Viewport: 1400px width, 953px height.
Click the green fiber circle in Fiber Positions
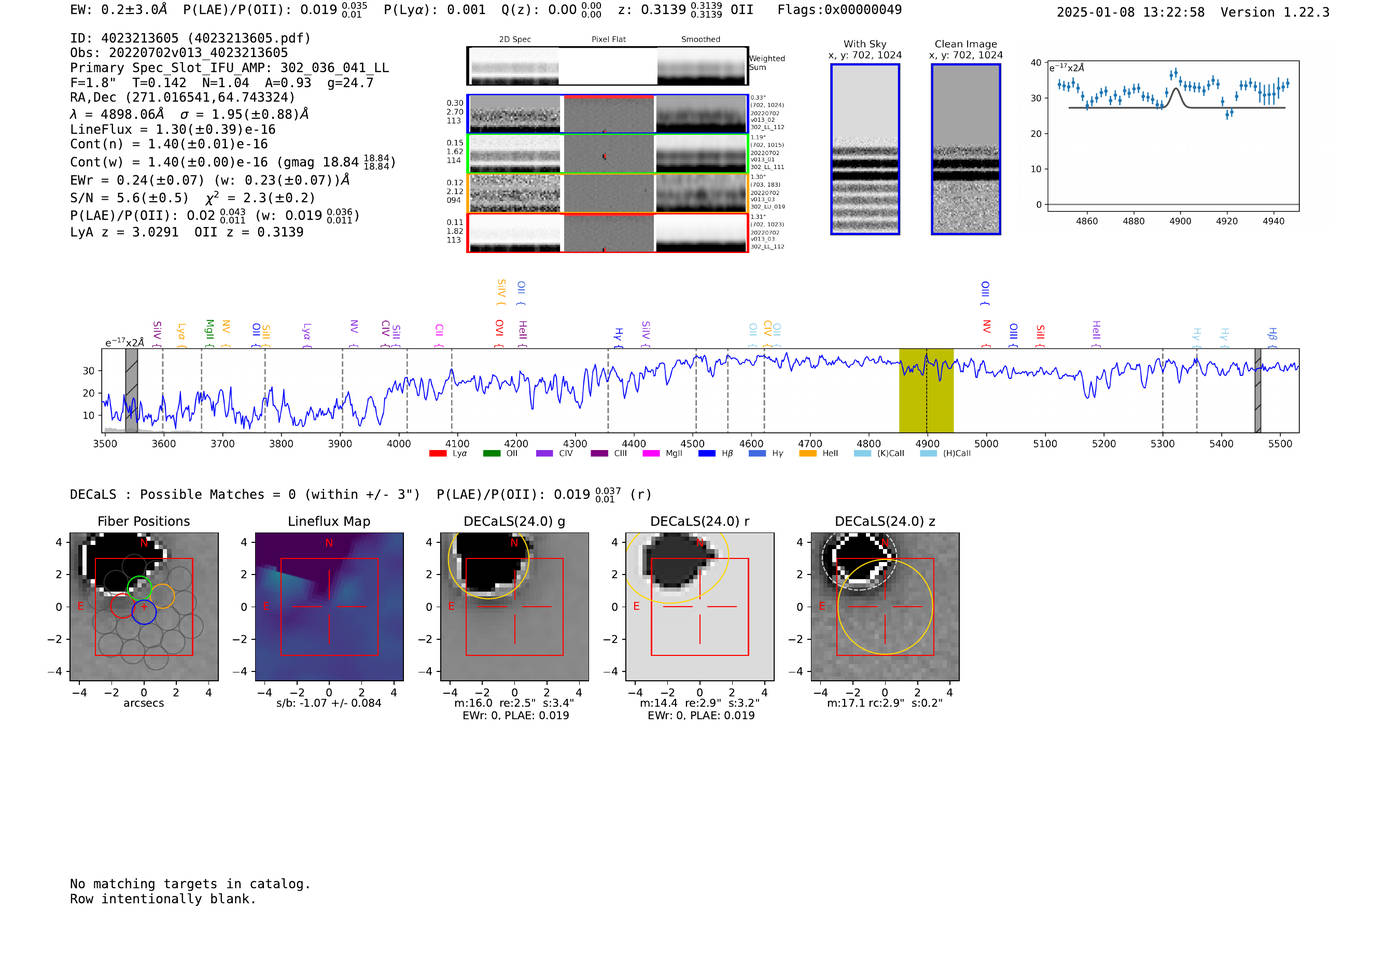click(139, 588)
